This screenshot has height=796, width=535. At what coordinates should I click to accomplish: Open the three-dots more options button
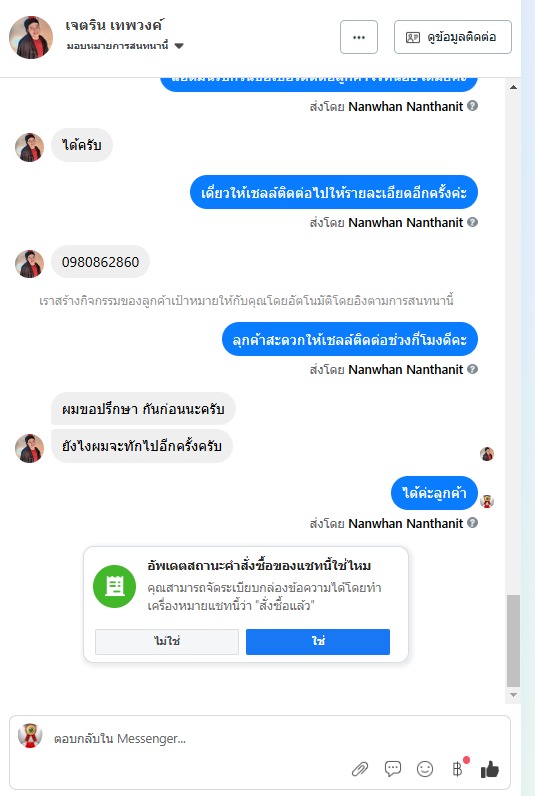click(x=359, y=37)
